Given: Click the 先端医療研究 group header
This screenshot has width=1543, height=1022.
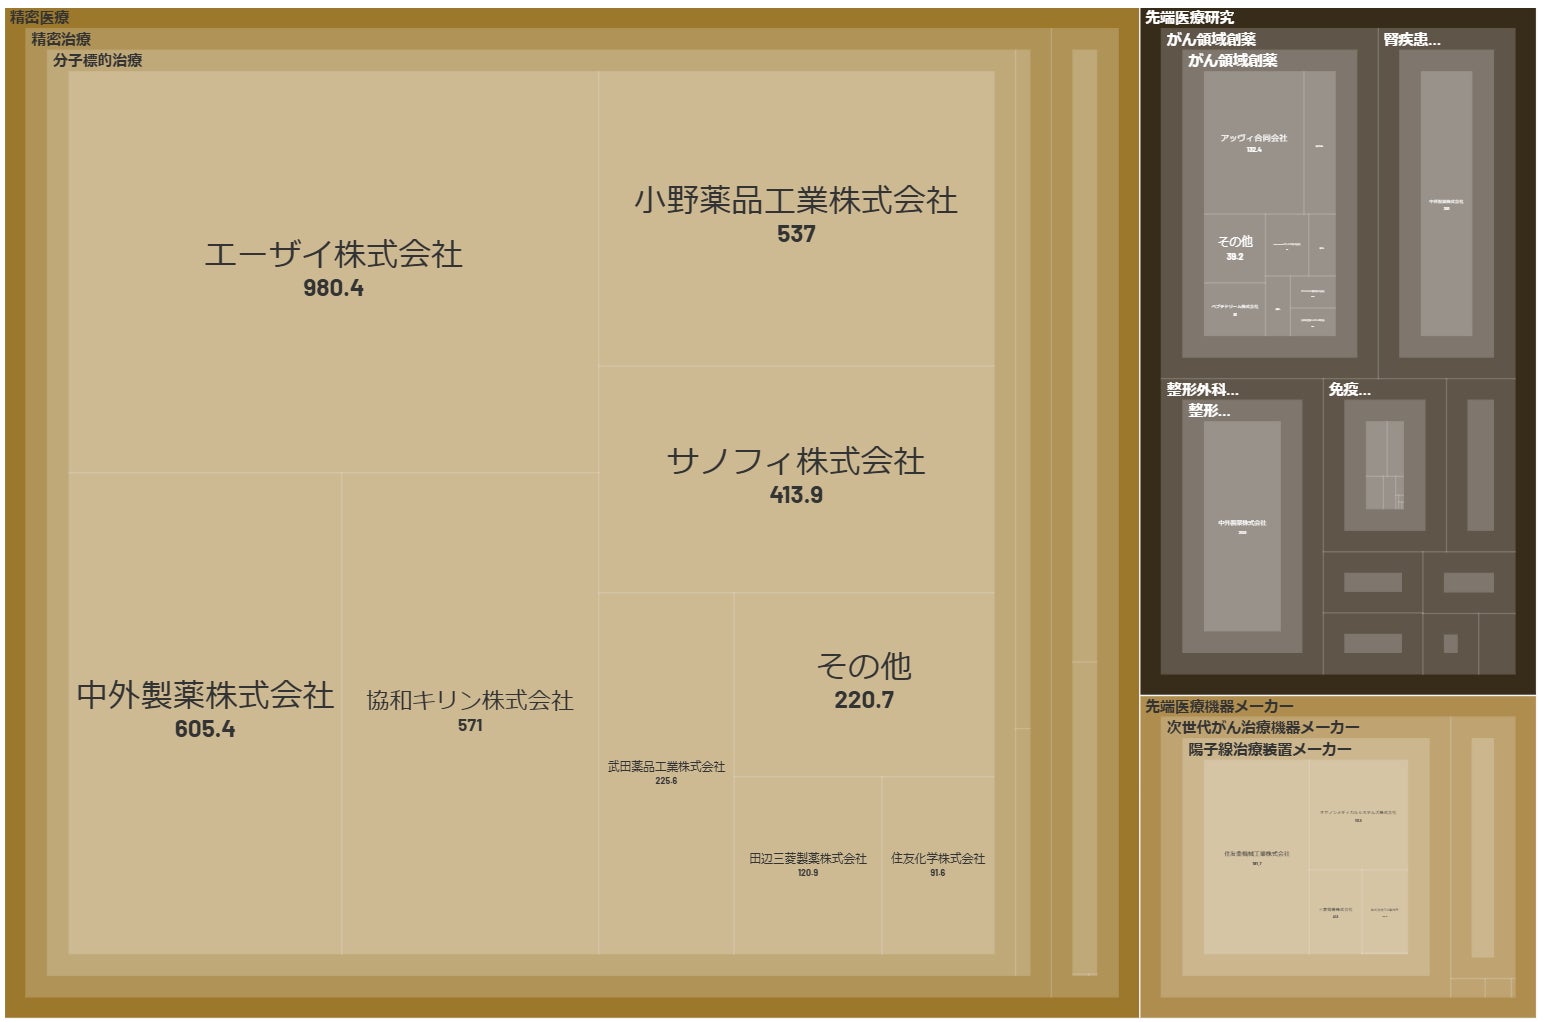Looking at the screenshot, I should pos(1190,18).
